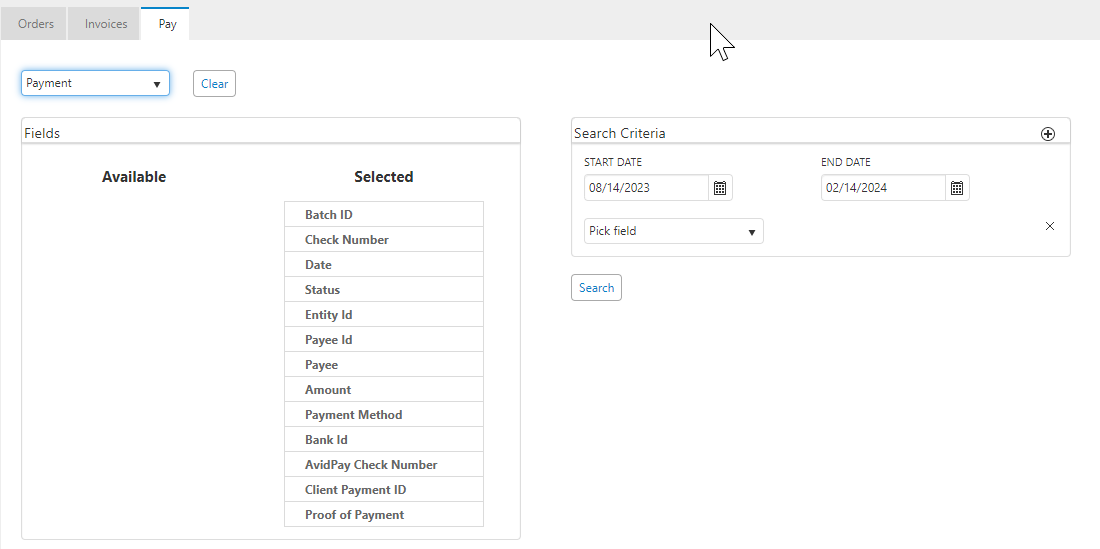Click the Clear button
Screen dimensions: 1100x549
click(214, 84)
